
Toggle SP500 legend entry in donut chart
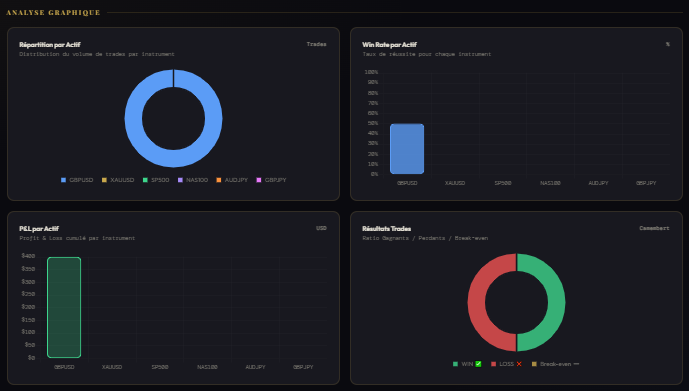(x=156, y=180)
